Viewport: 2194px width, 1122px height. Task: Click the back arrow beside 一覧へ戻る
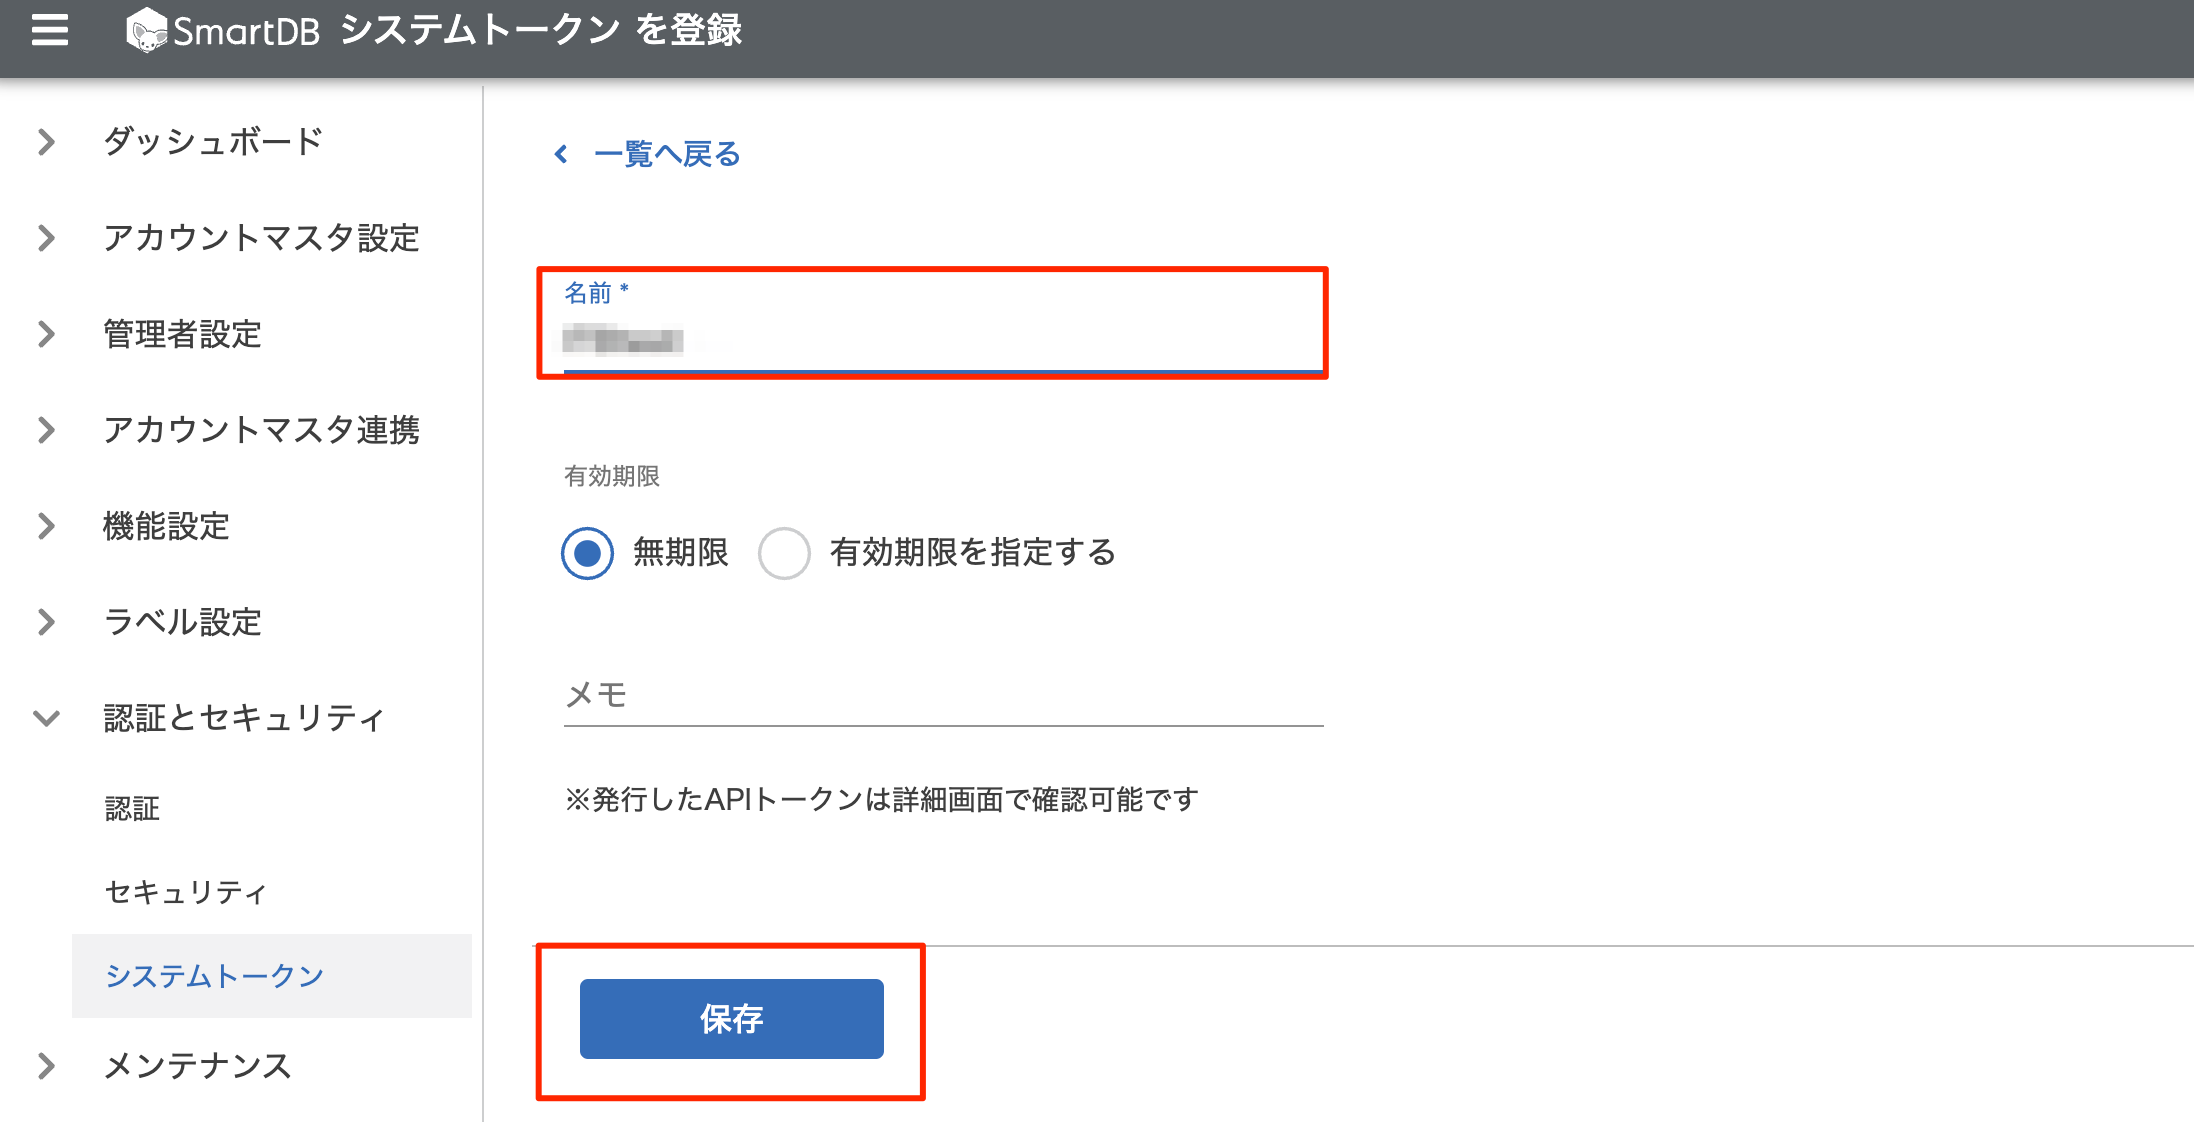[561, 154]
